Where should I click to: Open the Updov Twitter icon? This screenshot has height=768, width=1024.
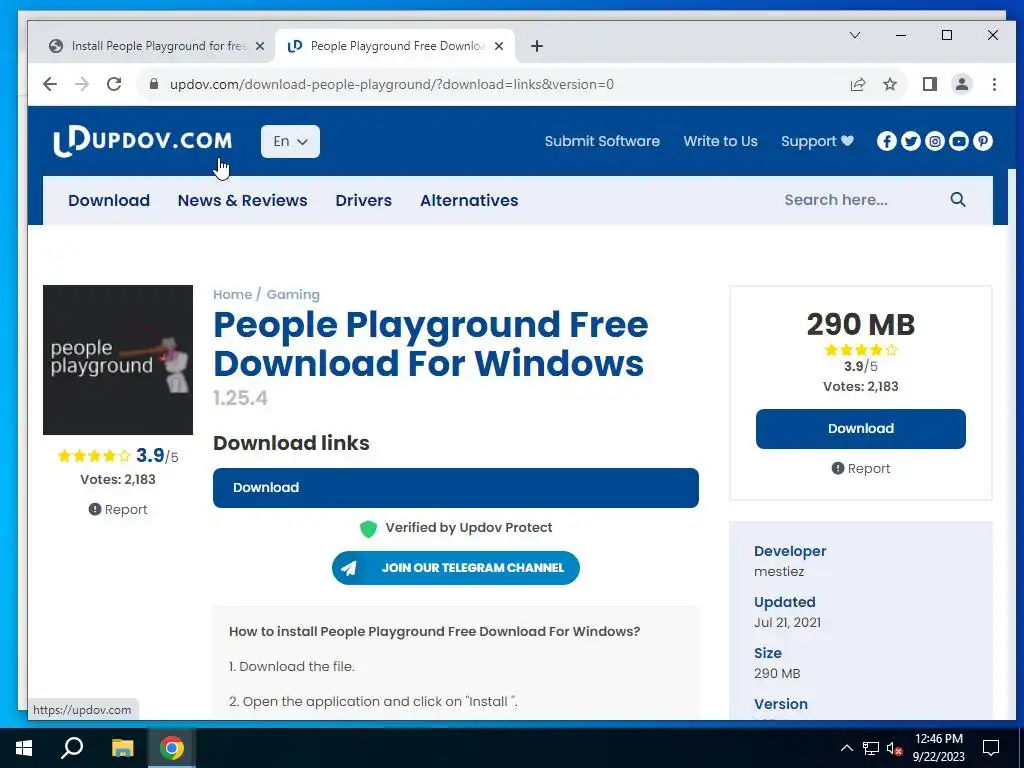(910, 141)
